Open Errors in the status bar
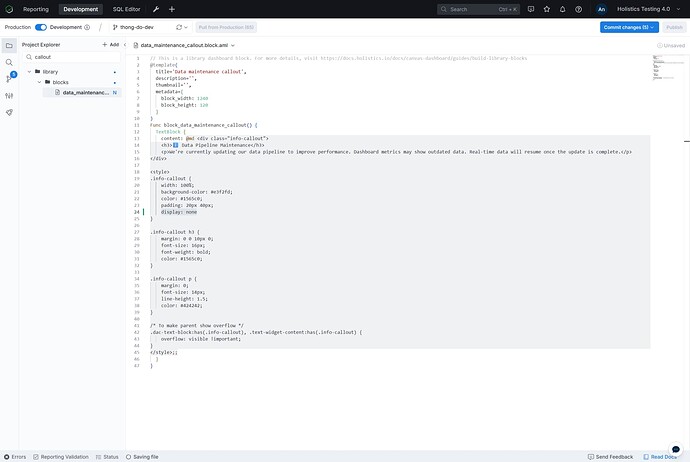Screen dimensions: 690x462 15,457
